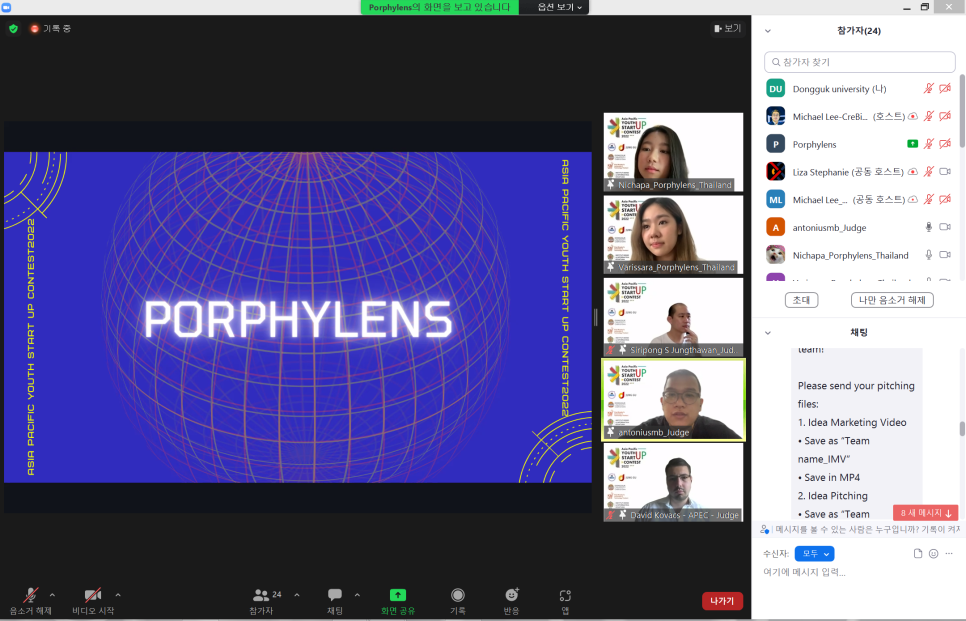Click antoniusmb_Judge microphone icon in list

(928, 227)
